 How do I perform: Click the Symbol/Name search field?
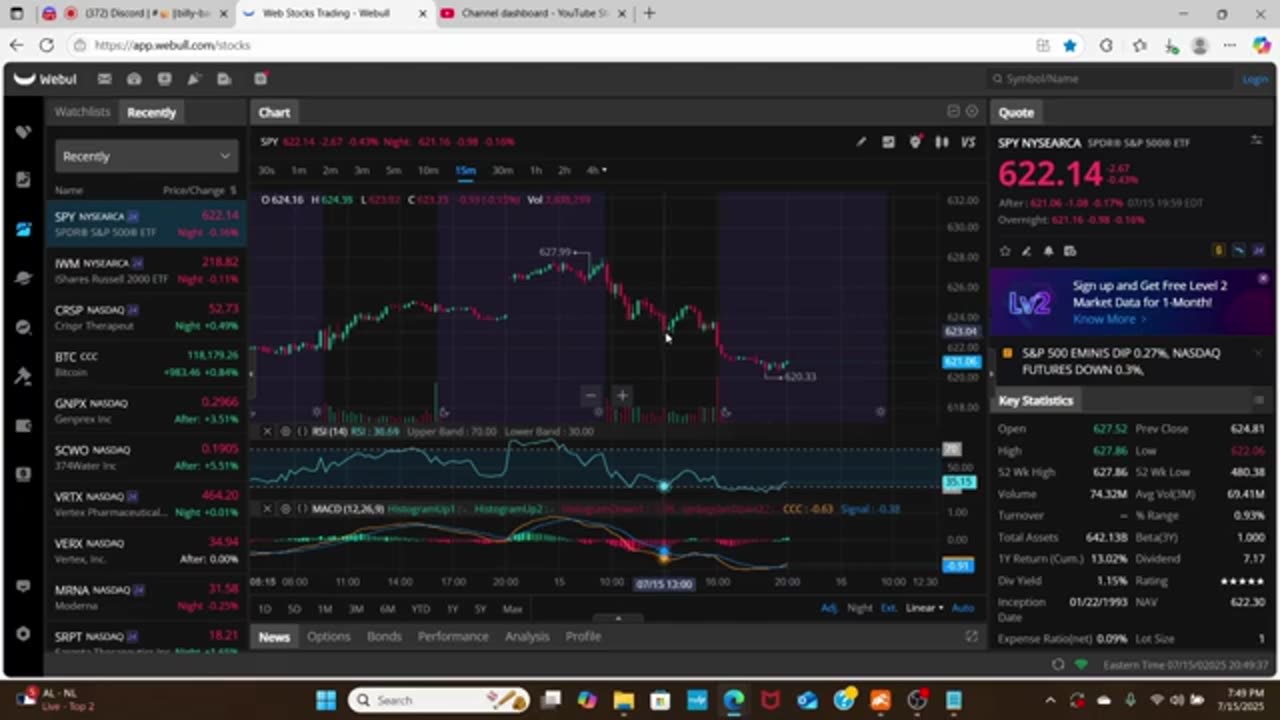[x=1110, y=79]
